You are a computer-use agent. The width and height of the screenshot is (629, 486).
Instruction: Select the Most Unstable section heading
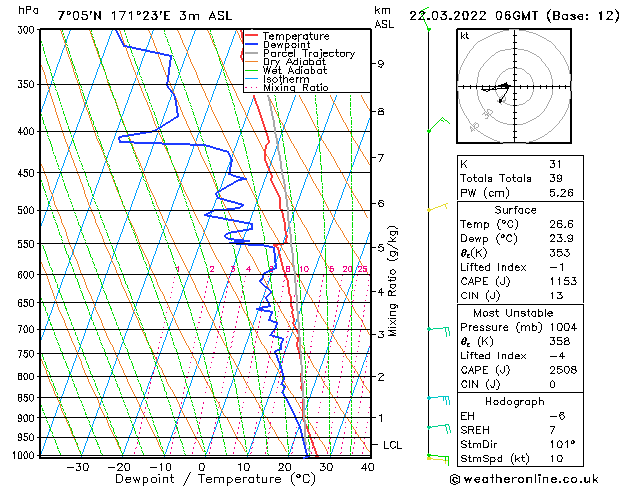pos(513,313)
